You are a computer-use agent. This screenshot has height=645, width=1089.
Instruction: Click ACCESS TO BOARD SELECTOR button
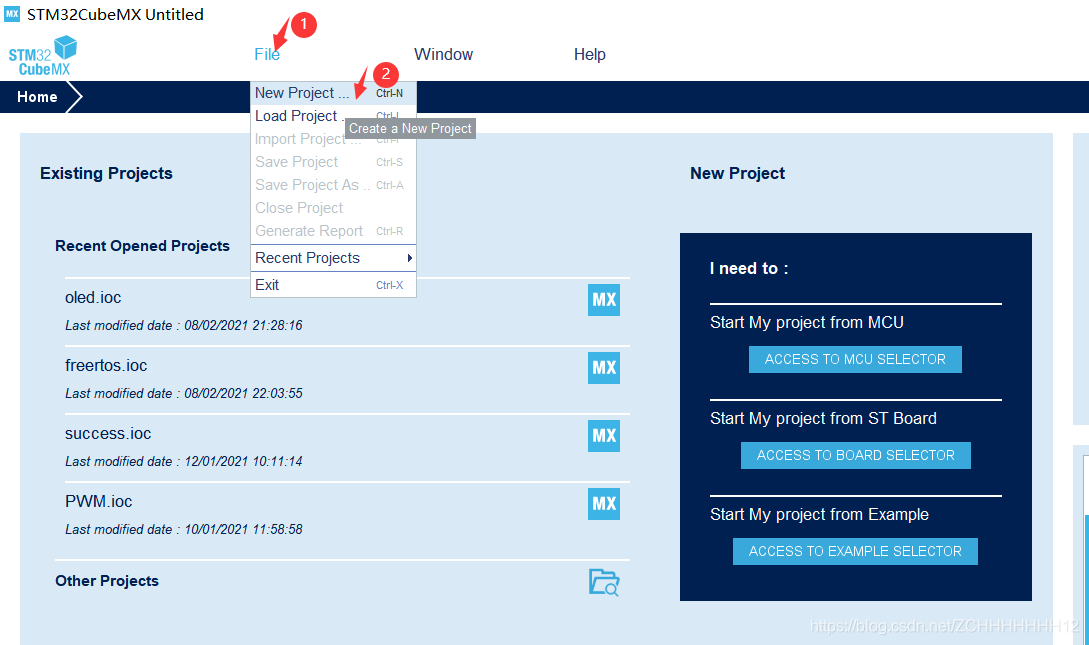click(x=856, y=455)
